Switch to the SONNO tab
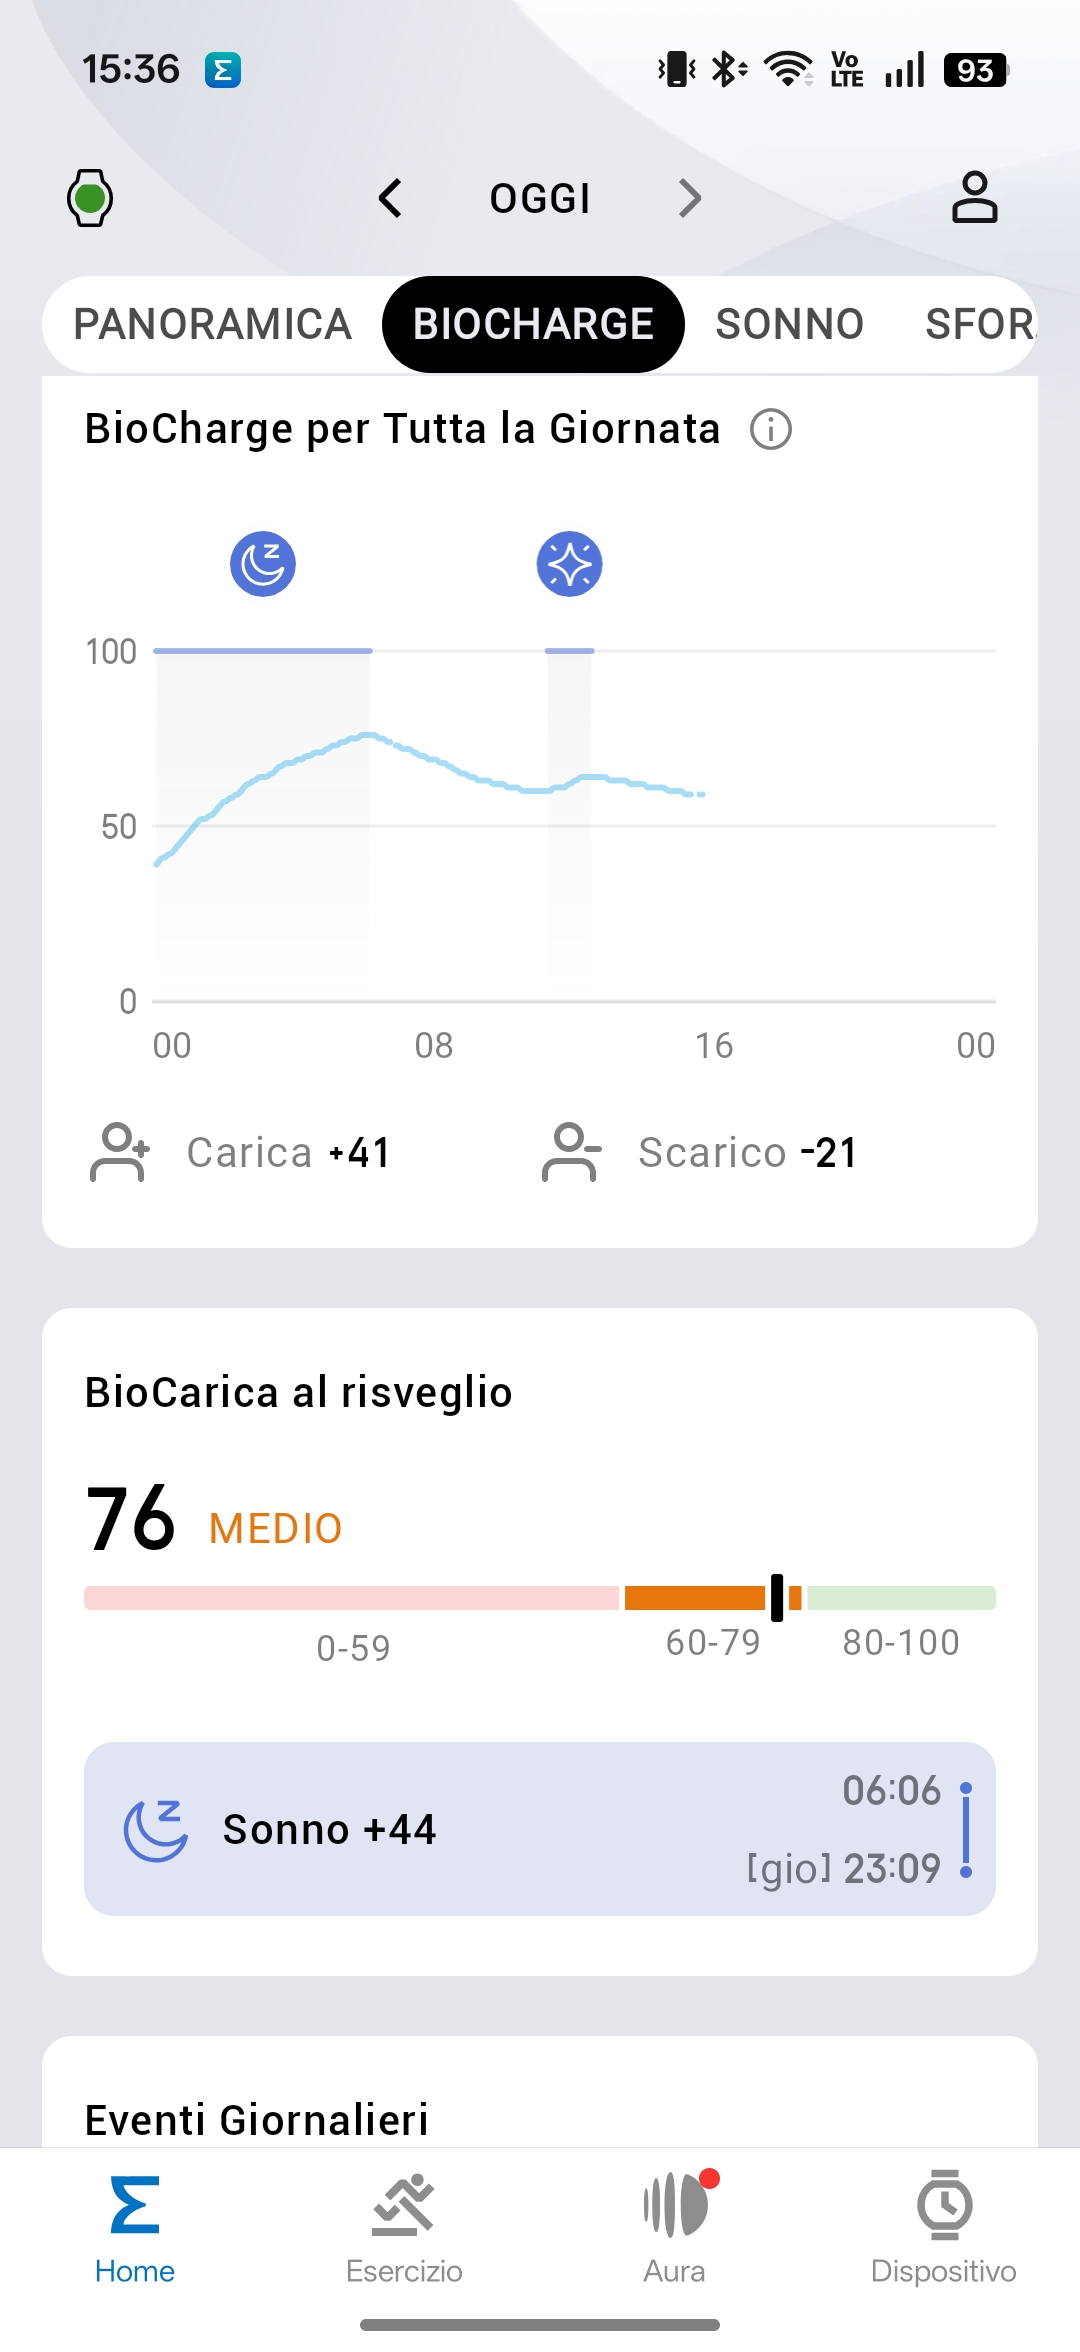Screen dimensions: 1080x2352 (789, 324)
